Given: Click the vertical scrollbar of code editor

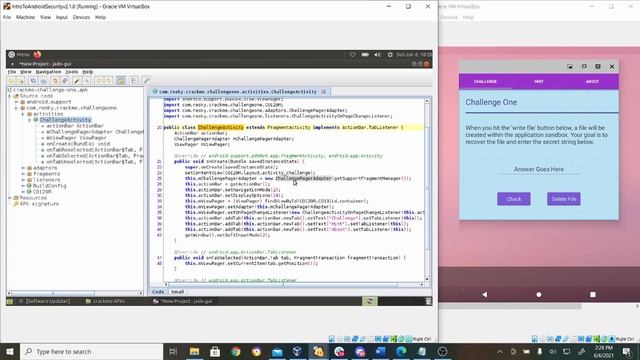Looking at the screenshot, I should click(427, 189).
